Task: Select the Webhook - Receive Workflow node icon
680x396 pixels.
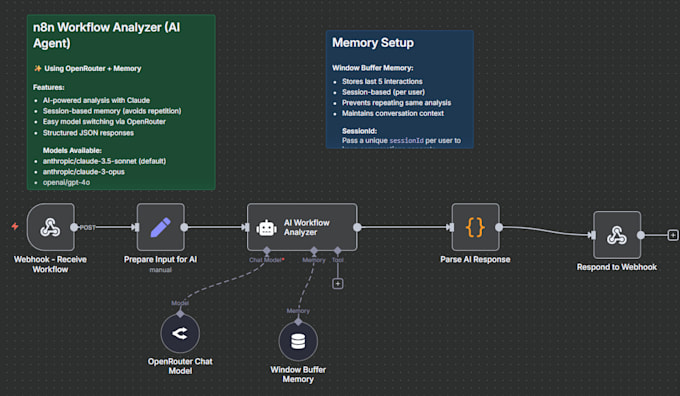Action: 50,227
